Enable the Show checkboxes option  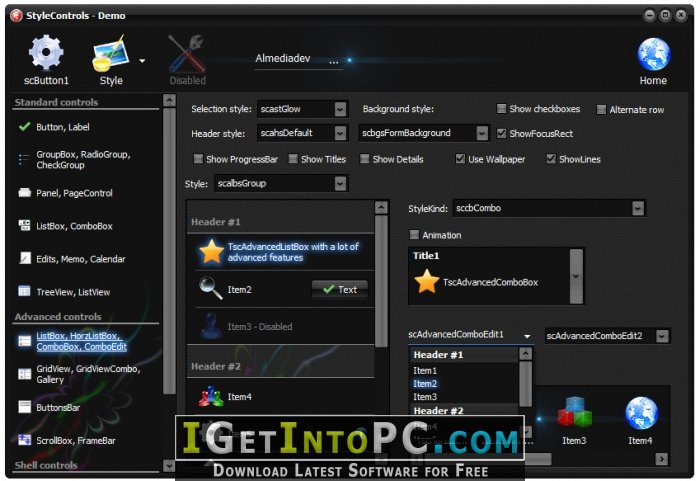[x=501, y=109]
